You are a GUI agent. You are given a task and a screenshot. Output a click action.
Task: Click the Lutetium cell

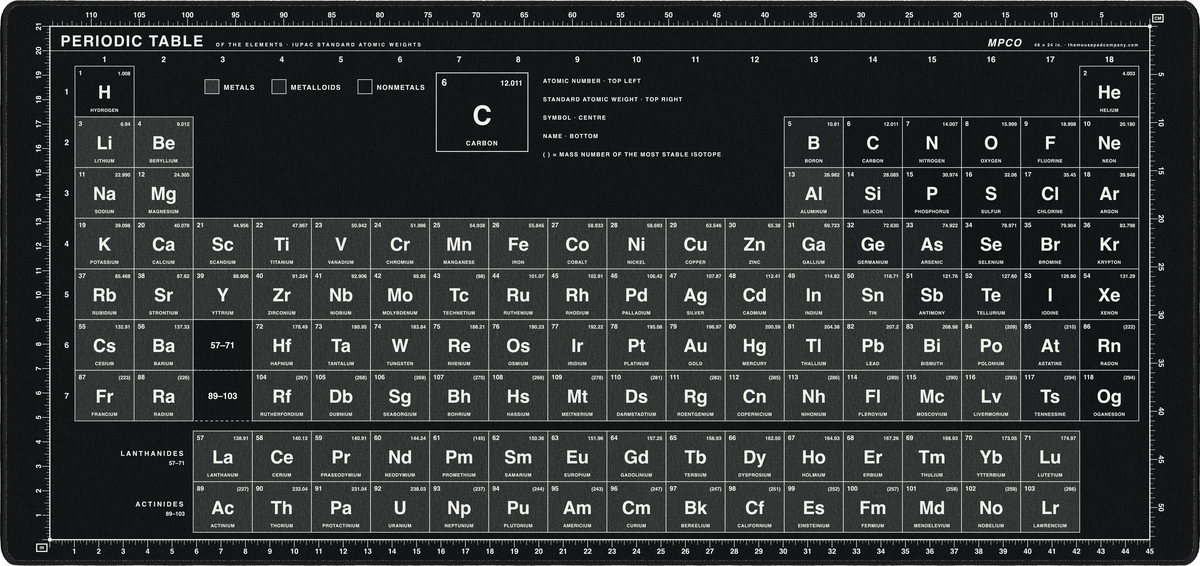click(x=1050, y=457)
